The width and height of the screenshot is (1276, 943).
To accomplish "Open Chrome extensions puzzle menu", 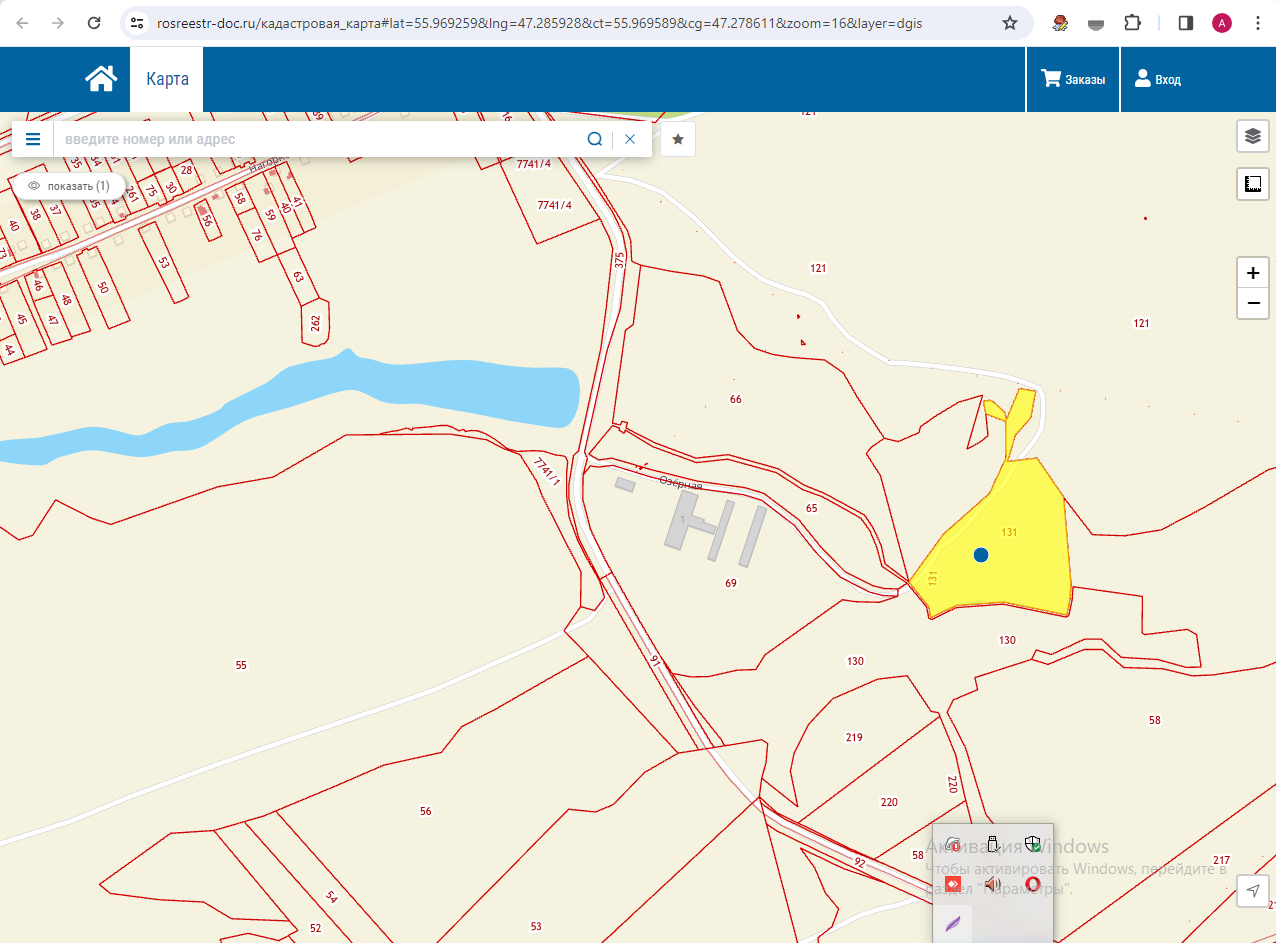I will [x=1132, y=23].
